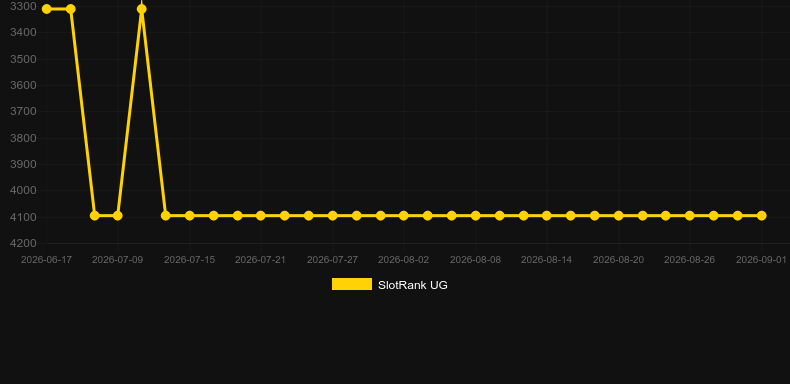Screen dimensions: 790x384
Task: Select the data point above 2026-07-09
Action: click(x=117, y=216)
